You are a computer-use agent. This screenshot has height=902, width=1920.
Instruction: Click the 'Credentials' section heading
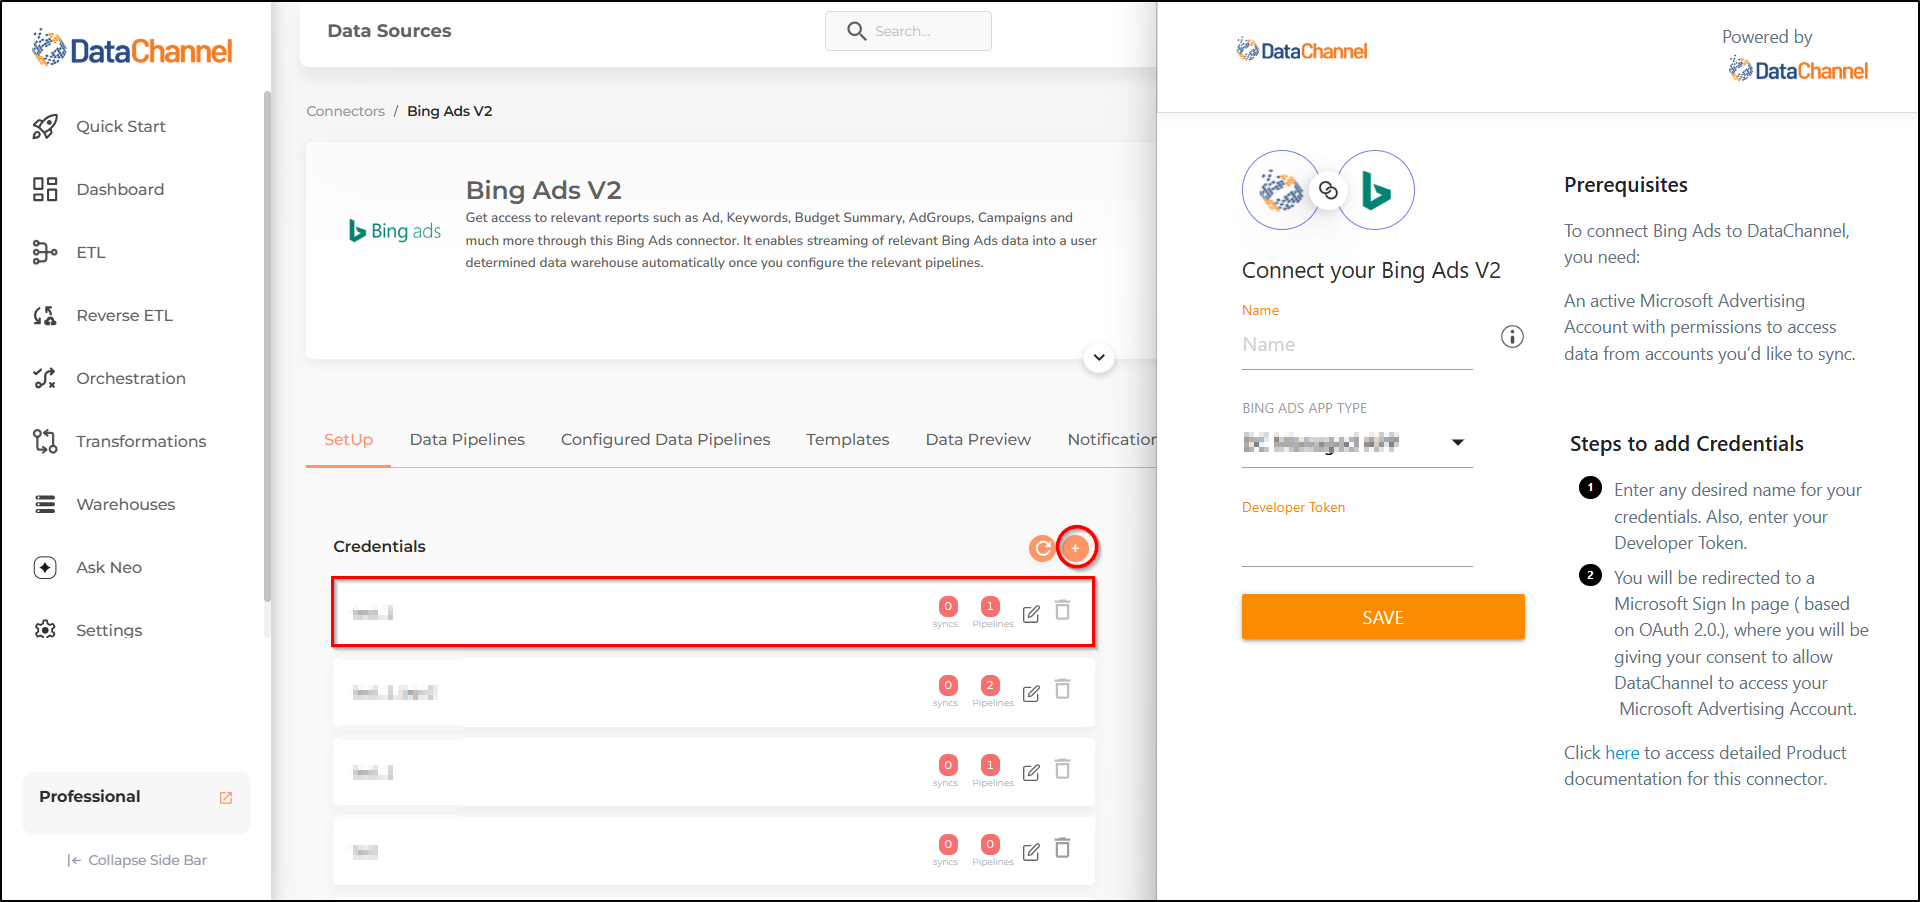coord(379,547)
